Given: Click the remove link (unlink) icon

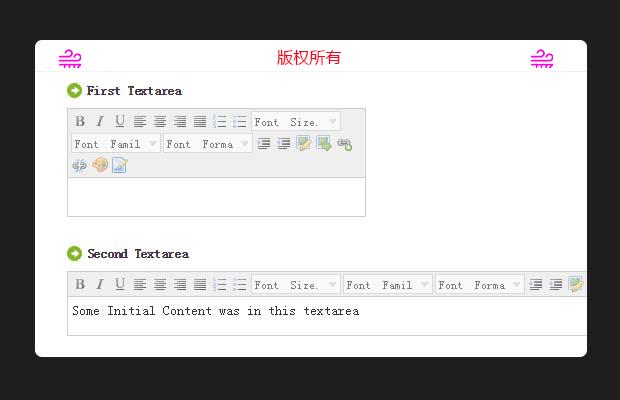Looking at the screenshot, I should 80,166.
